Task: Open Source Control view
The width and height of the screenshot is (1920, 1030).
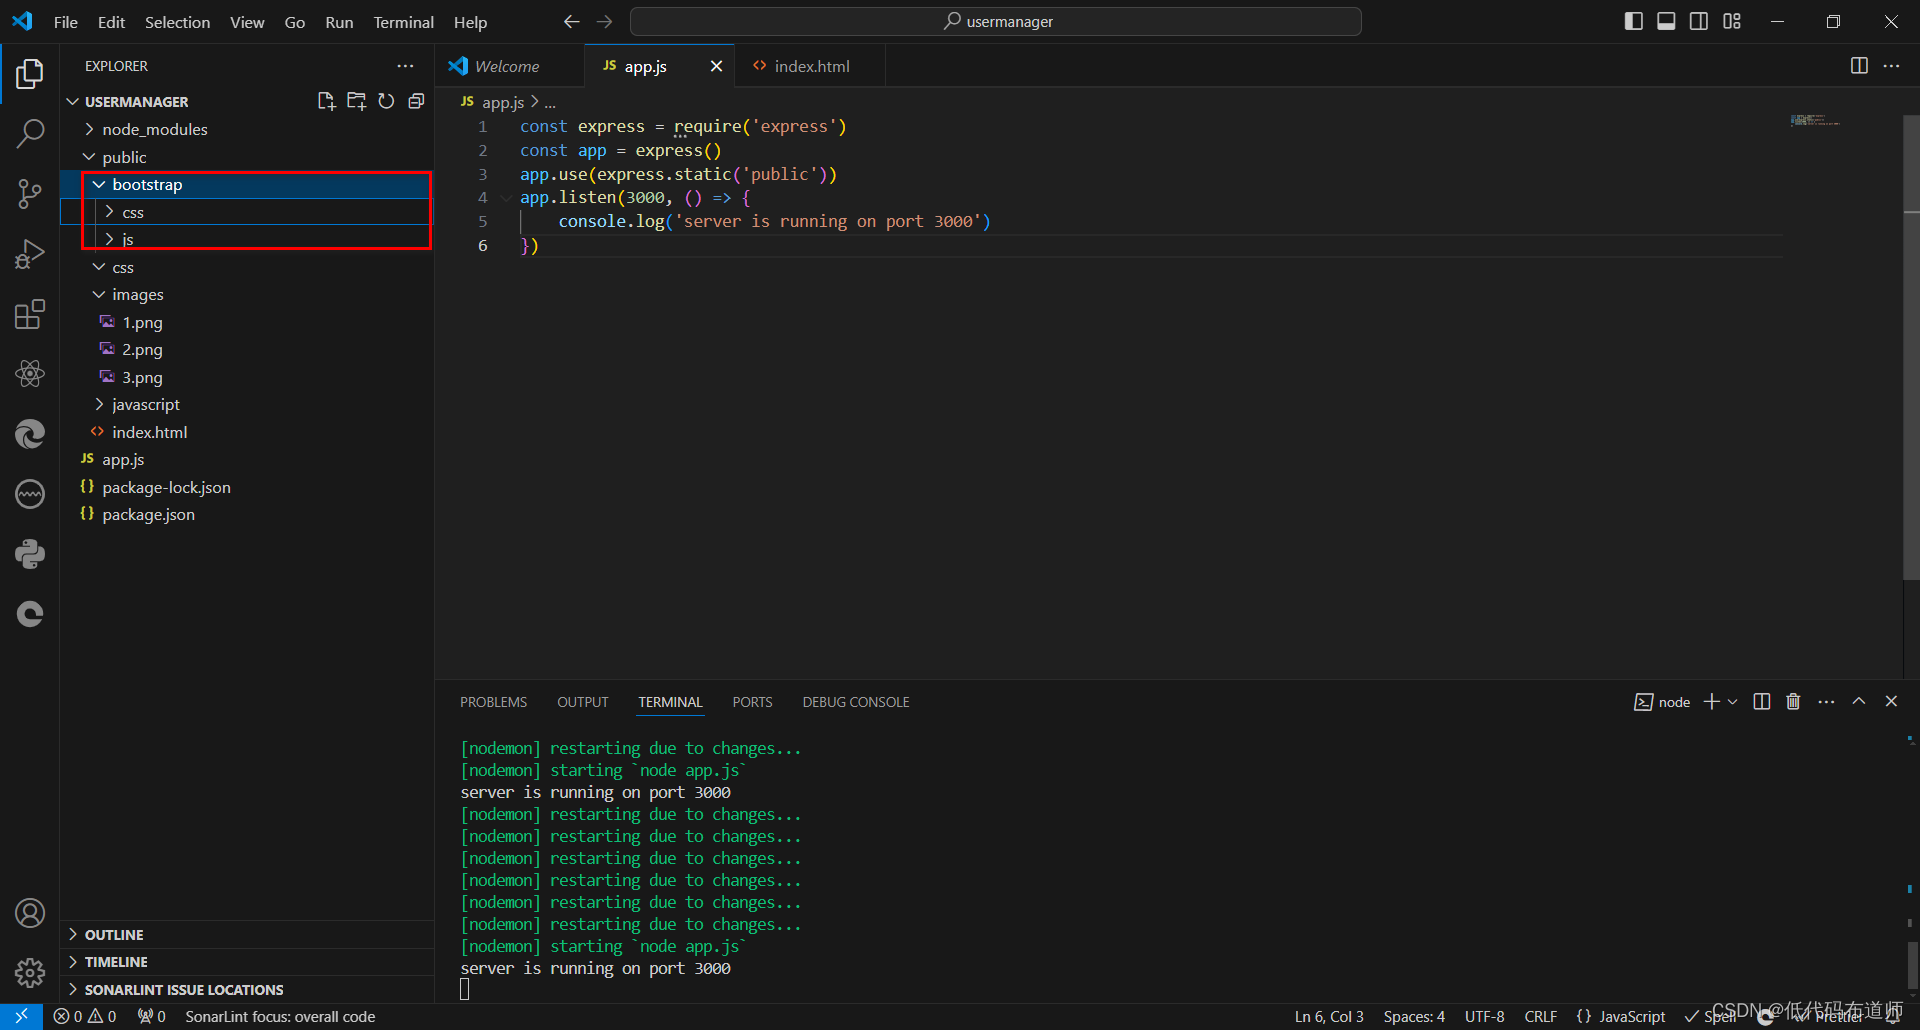Action: tap(30, 193)
